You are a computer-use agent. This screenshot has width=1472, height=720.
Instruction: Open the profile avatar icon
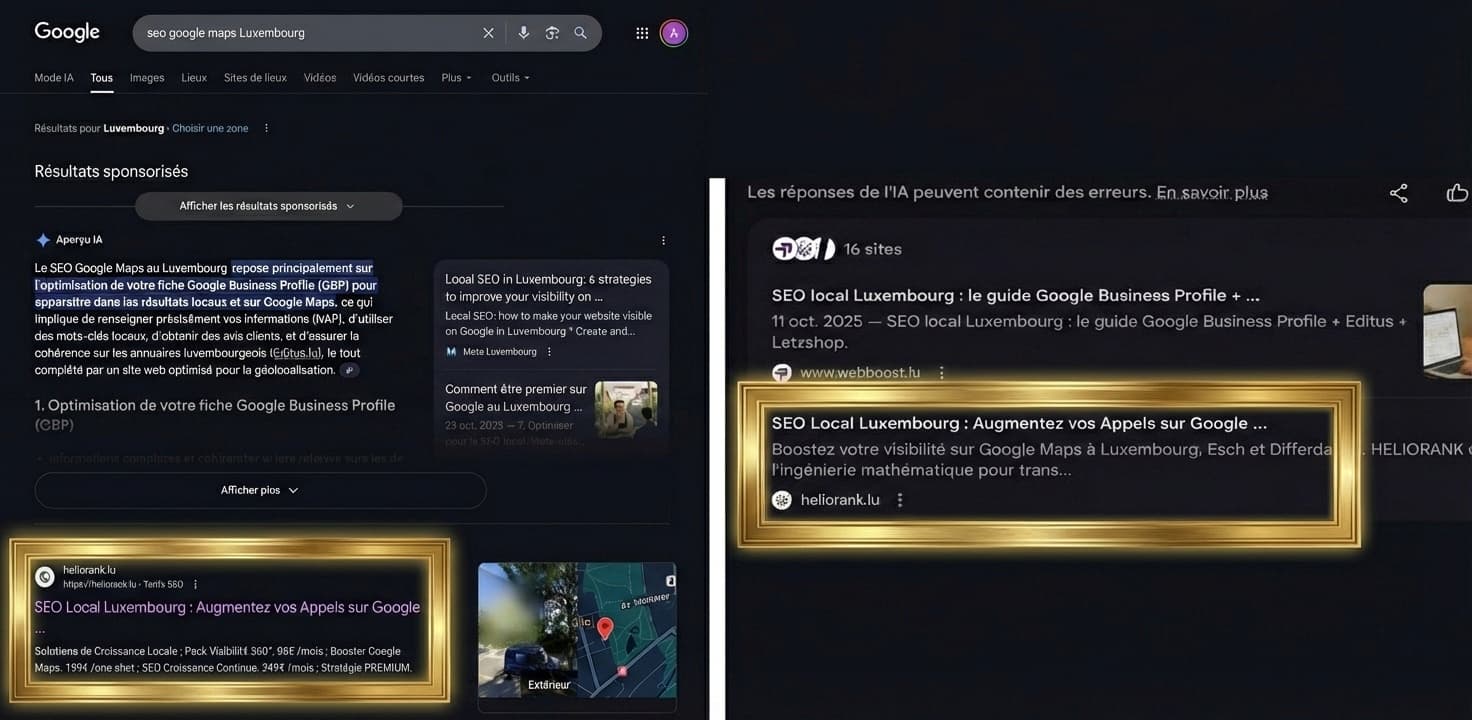click(673, 32)
